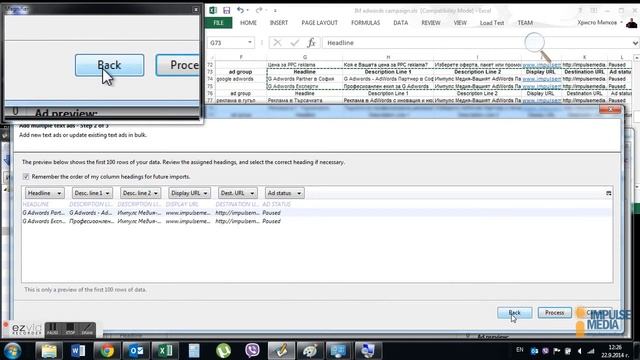Click the network signal tray icon
This screenshot has width=640, height=360.
591,351
